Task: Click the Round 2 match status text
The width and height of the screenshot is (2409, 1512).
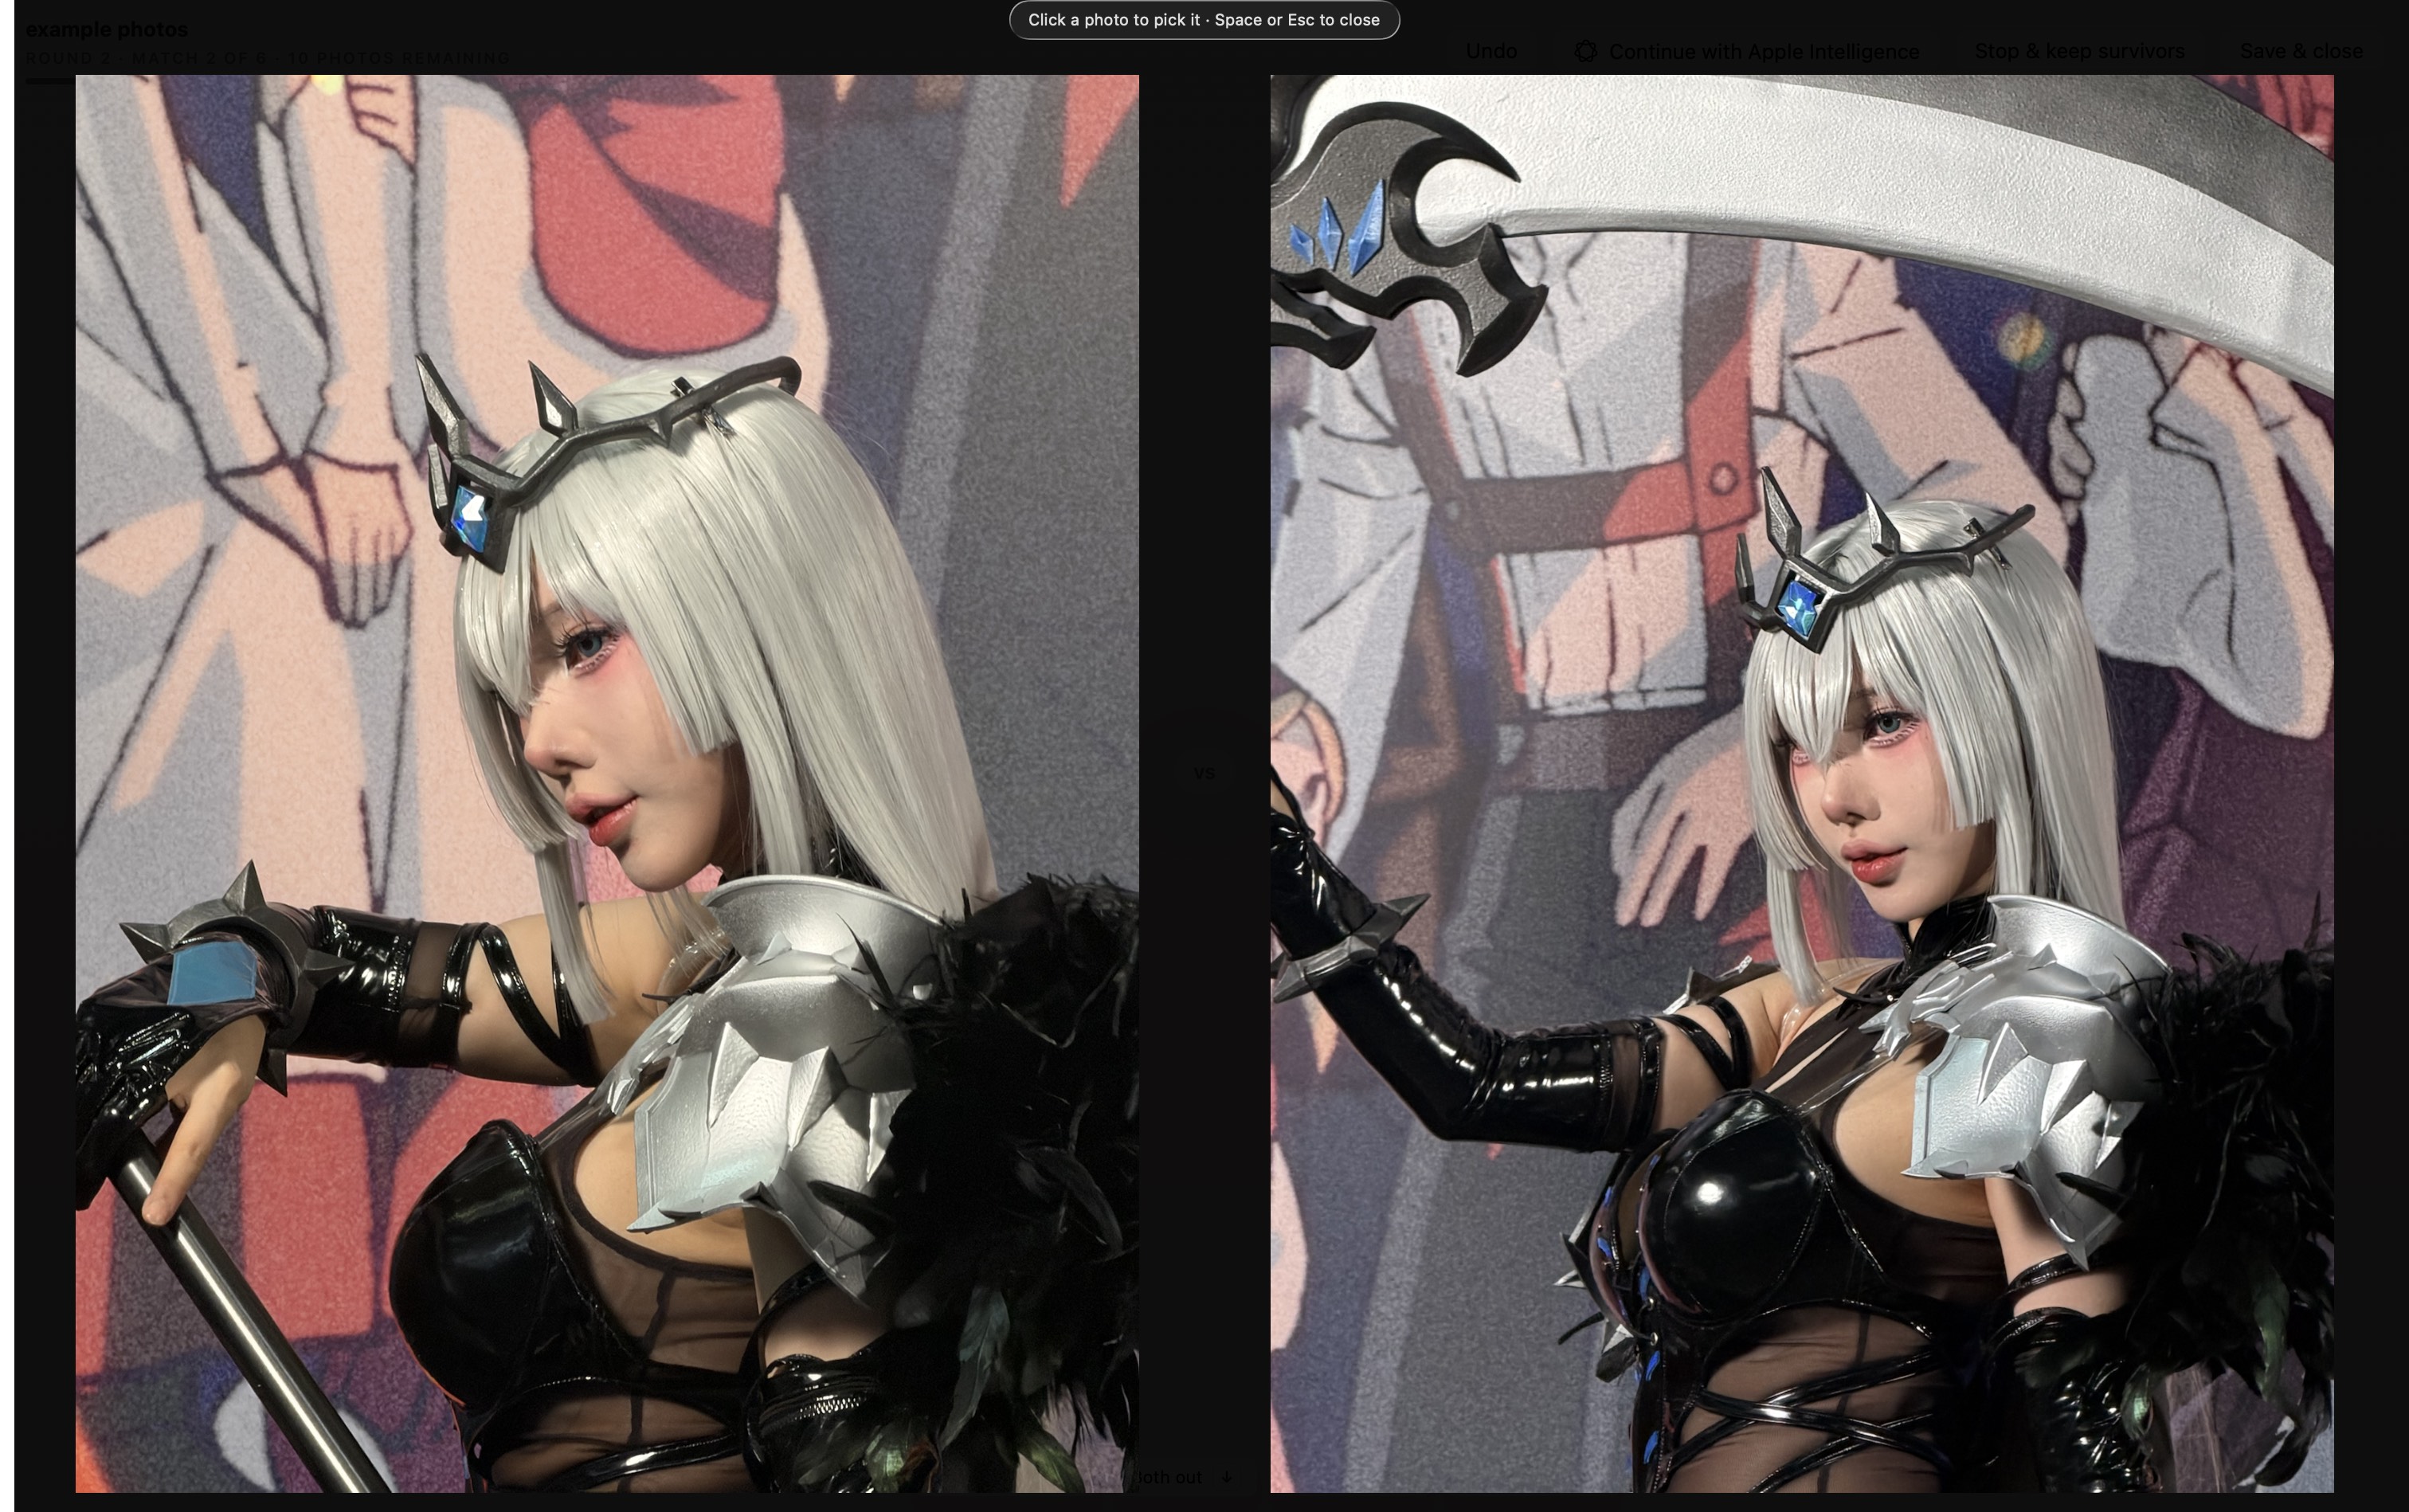Action: (x=268, y=58)
